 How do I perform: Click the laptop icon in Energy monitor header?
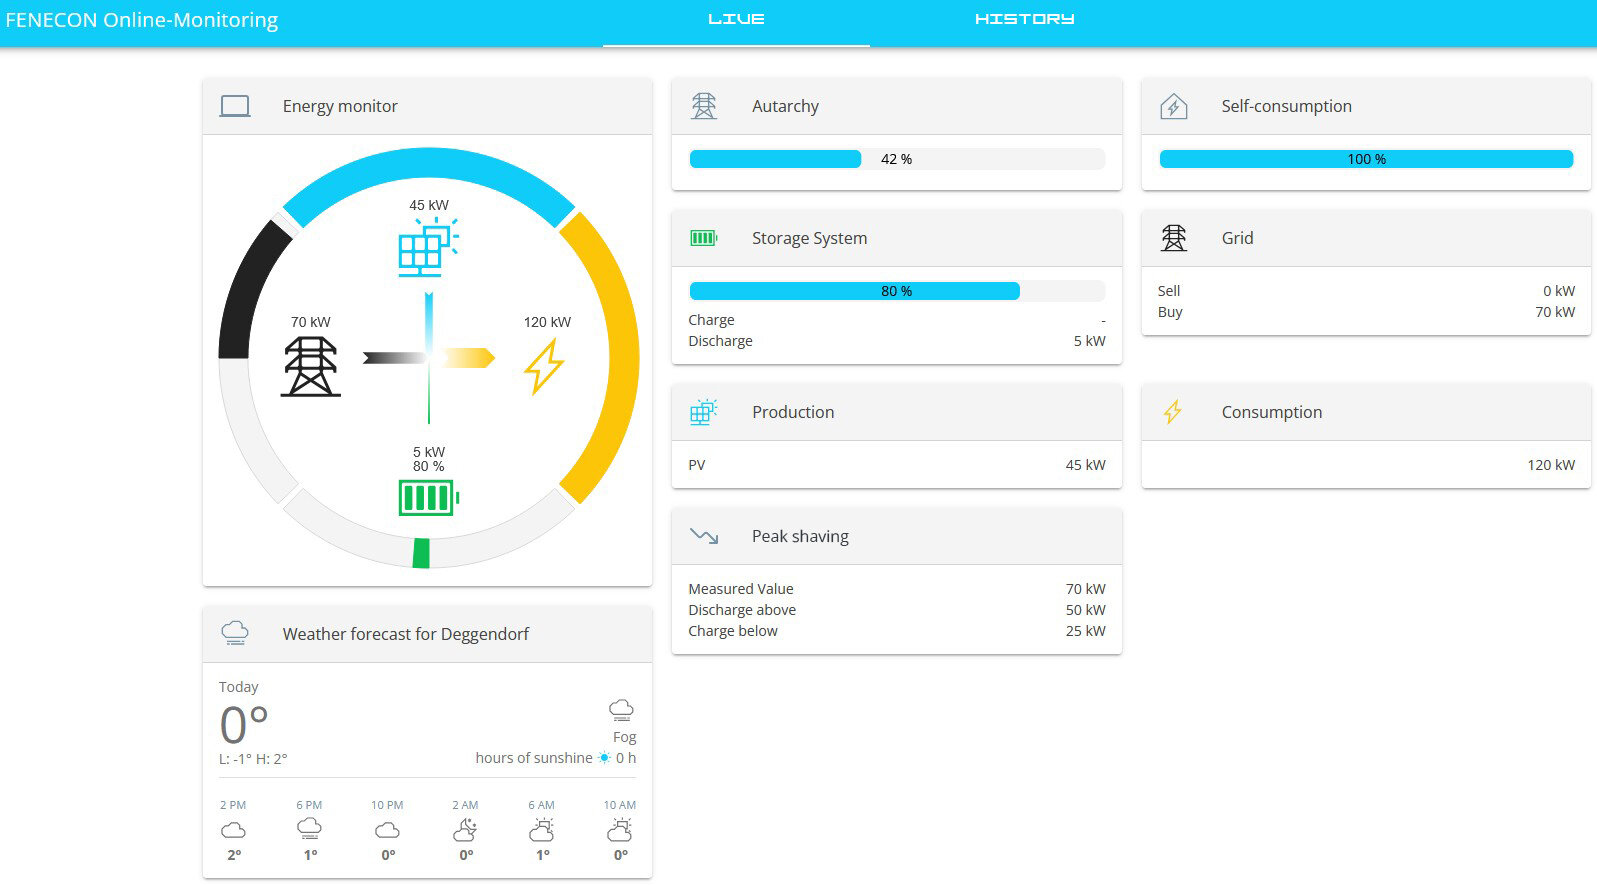click(235, 106)
